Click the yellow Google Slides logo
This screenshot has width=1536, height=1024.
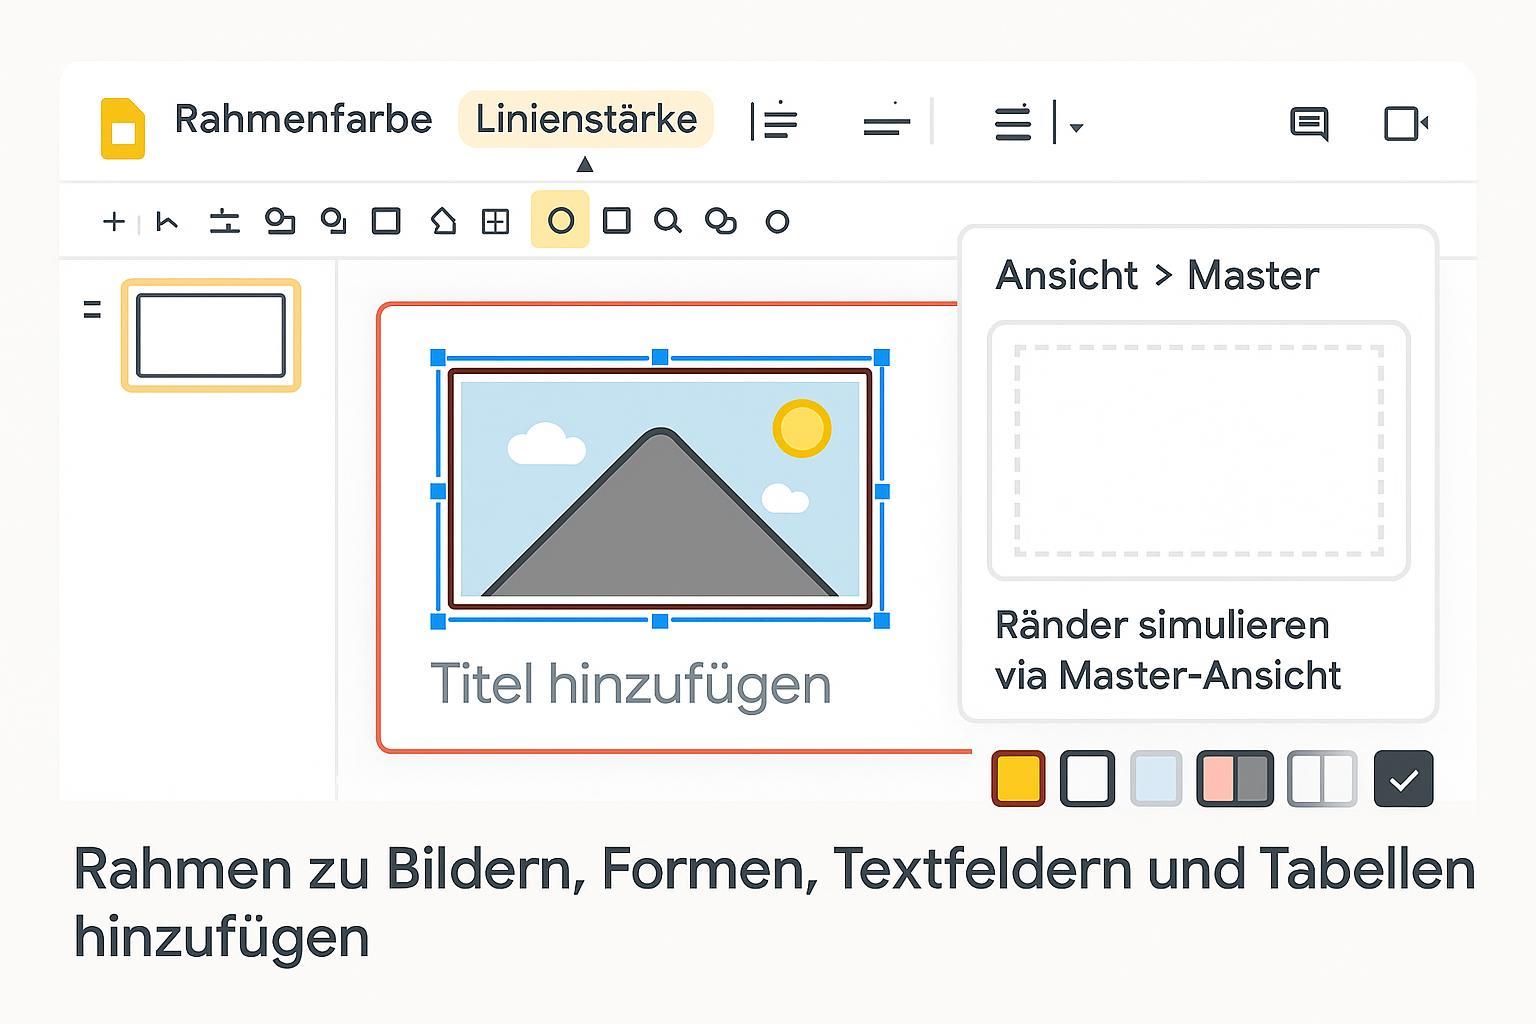(122, 128)
